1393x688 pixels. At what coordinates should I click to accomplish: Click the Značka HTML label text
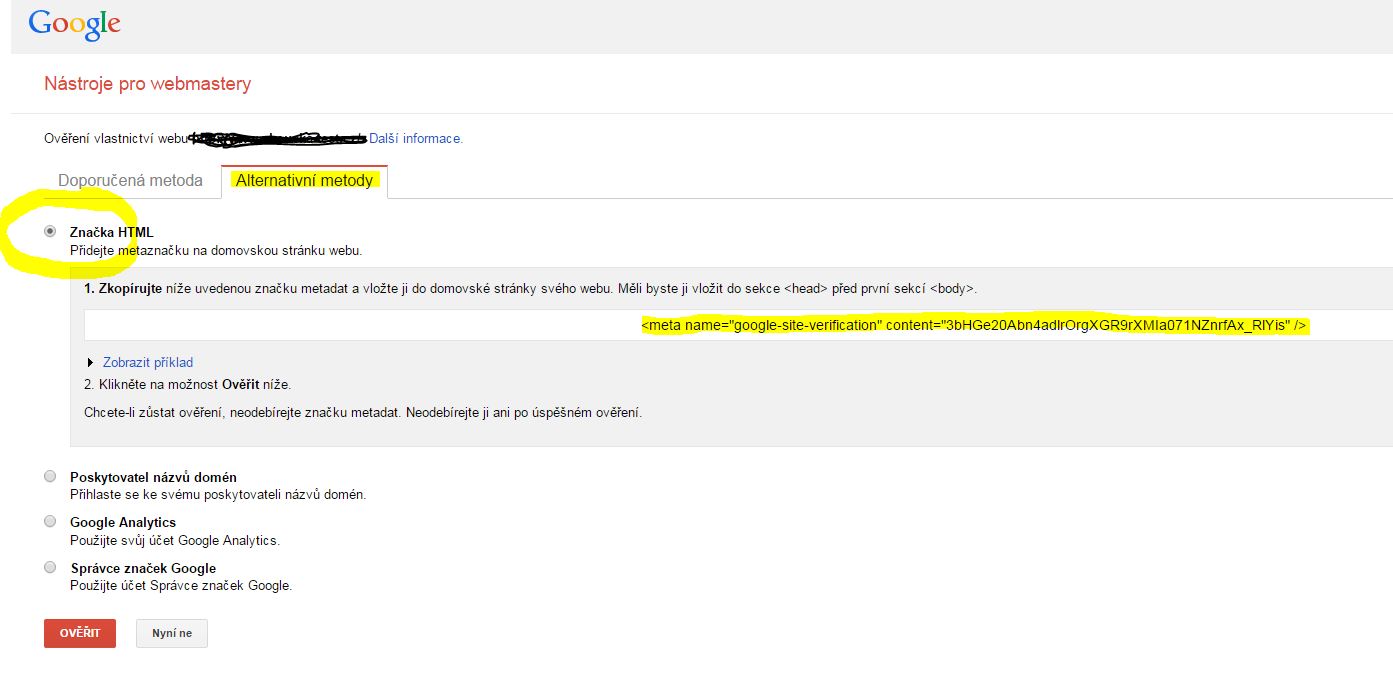pos(112,232)
